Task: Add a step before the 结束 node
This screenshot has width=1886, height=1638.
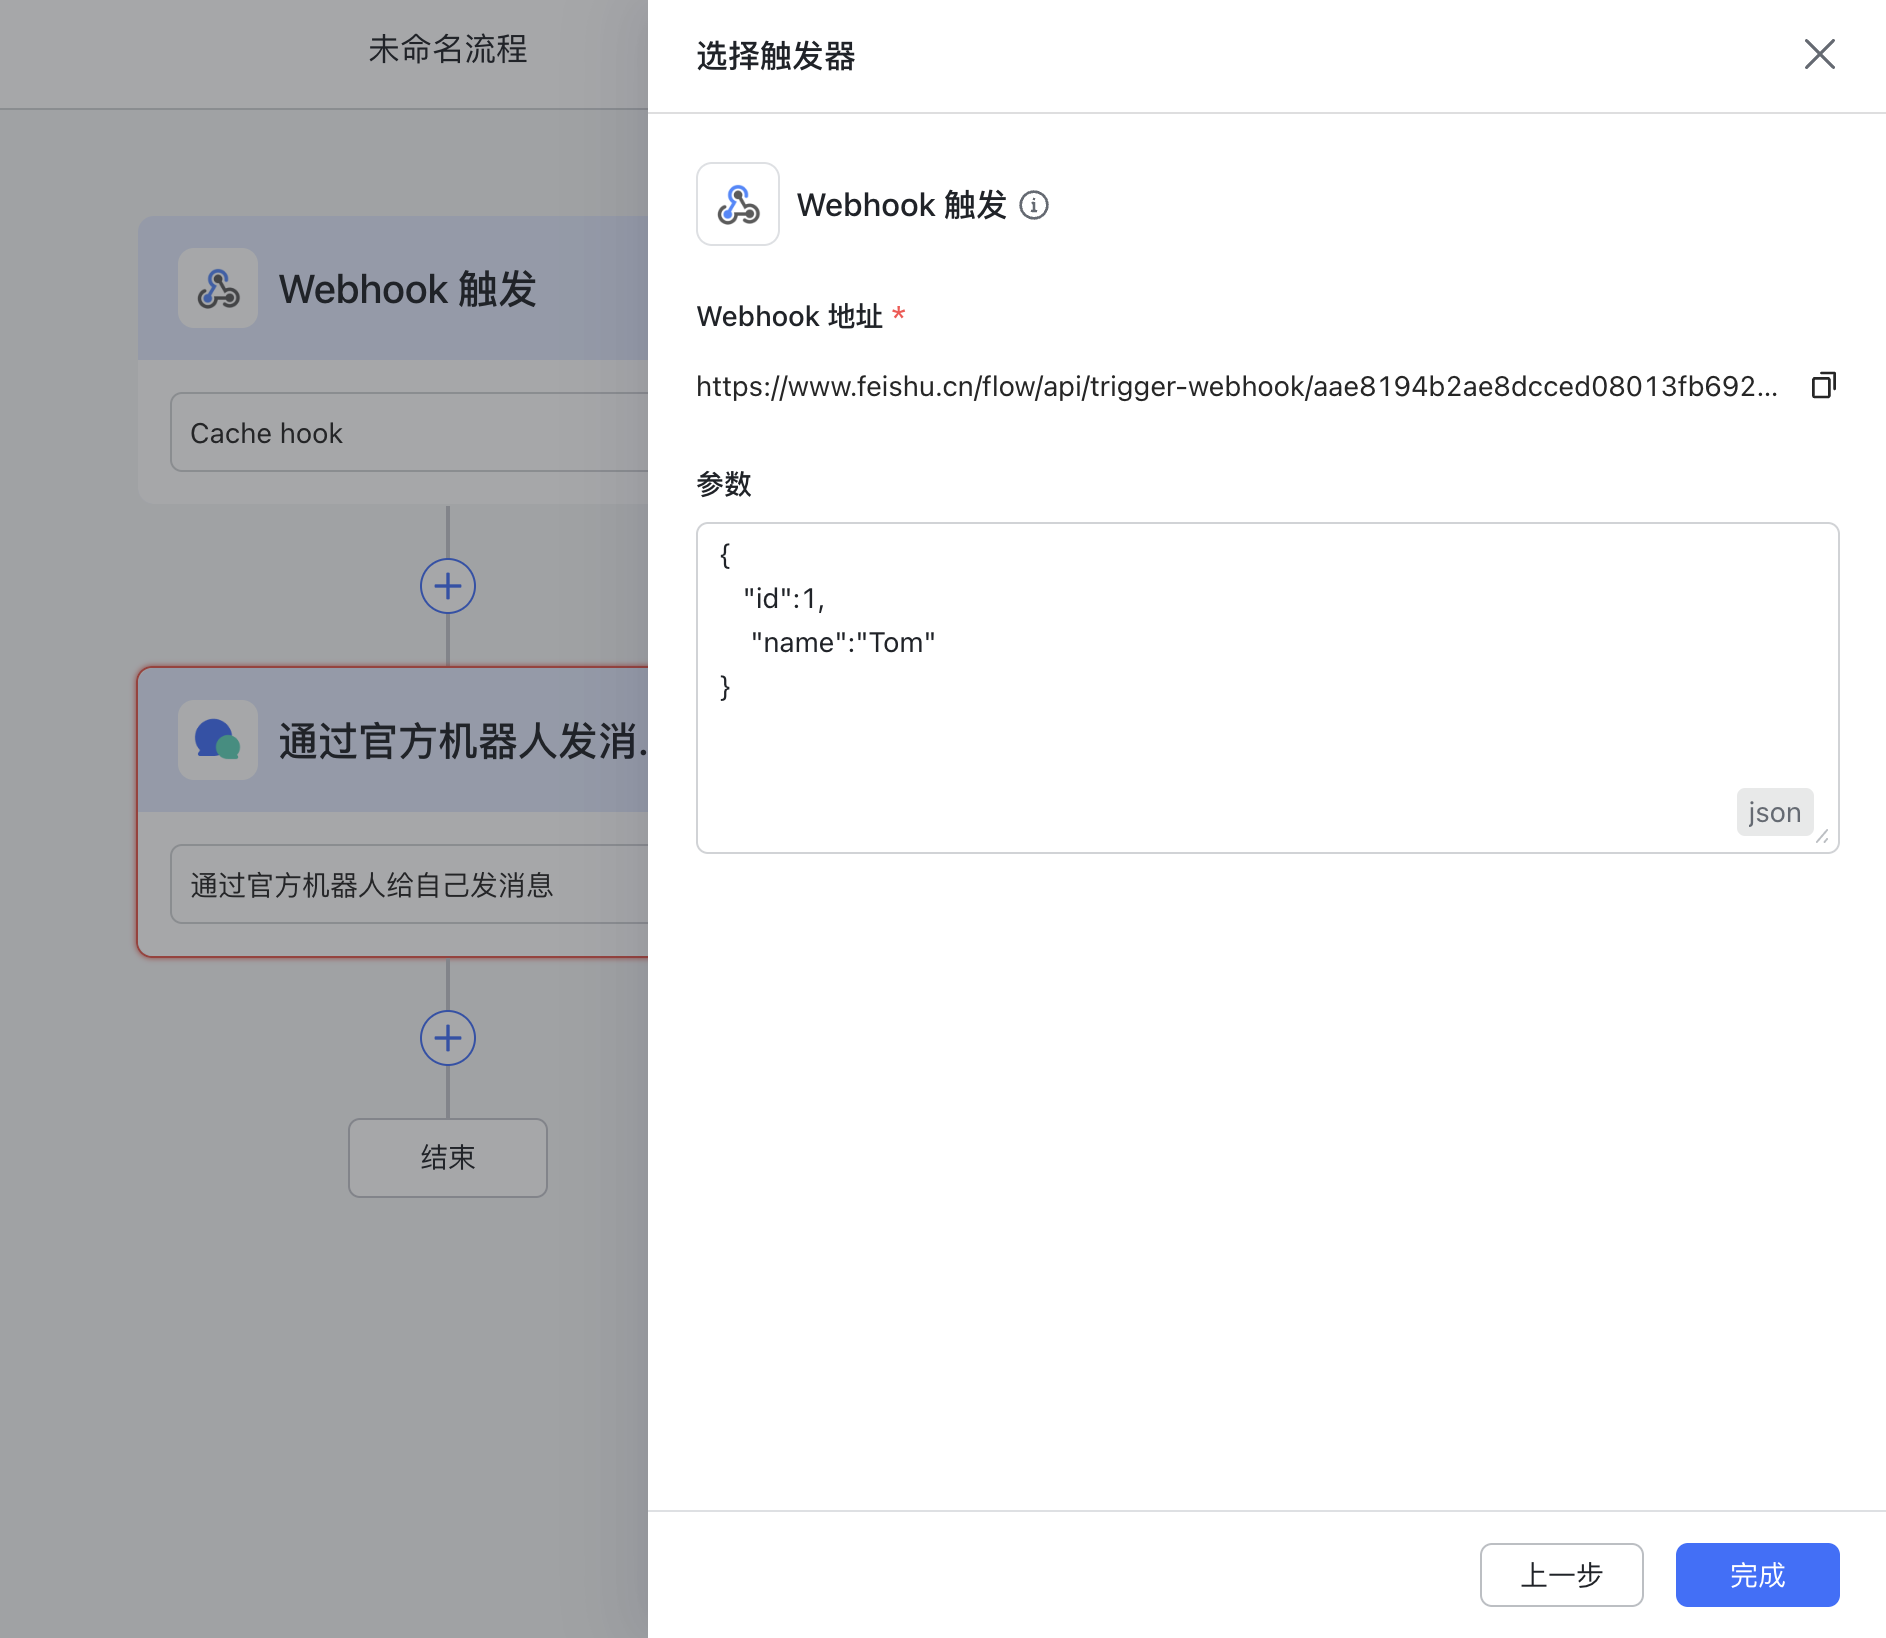Action: (448, 1038)
